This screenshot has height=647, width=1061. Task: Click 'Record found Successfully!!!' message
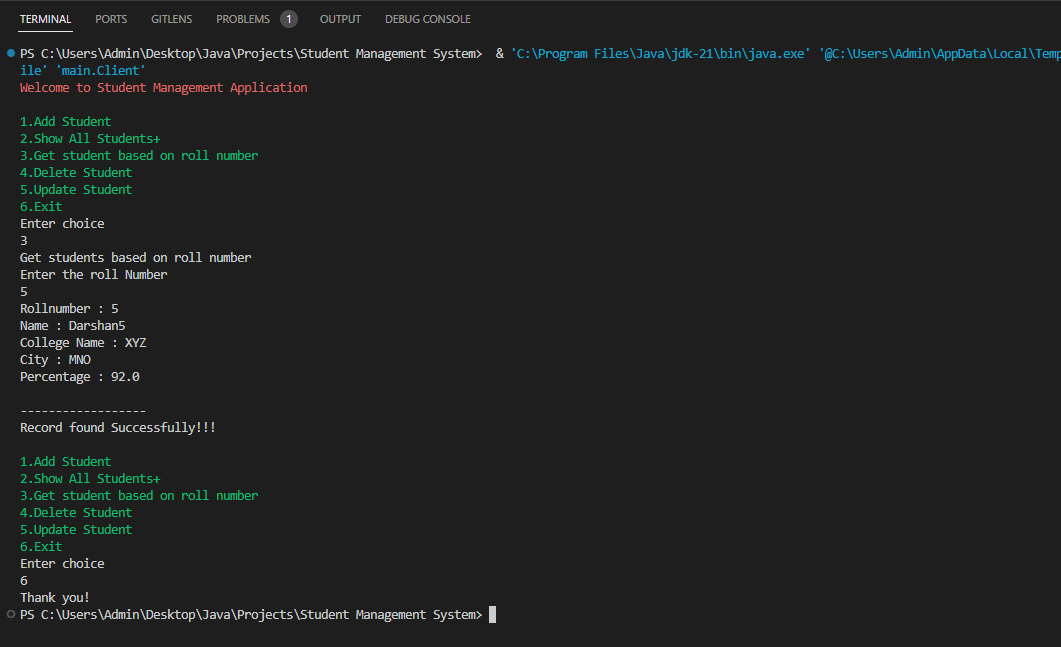click(118, 428)
